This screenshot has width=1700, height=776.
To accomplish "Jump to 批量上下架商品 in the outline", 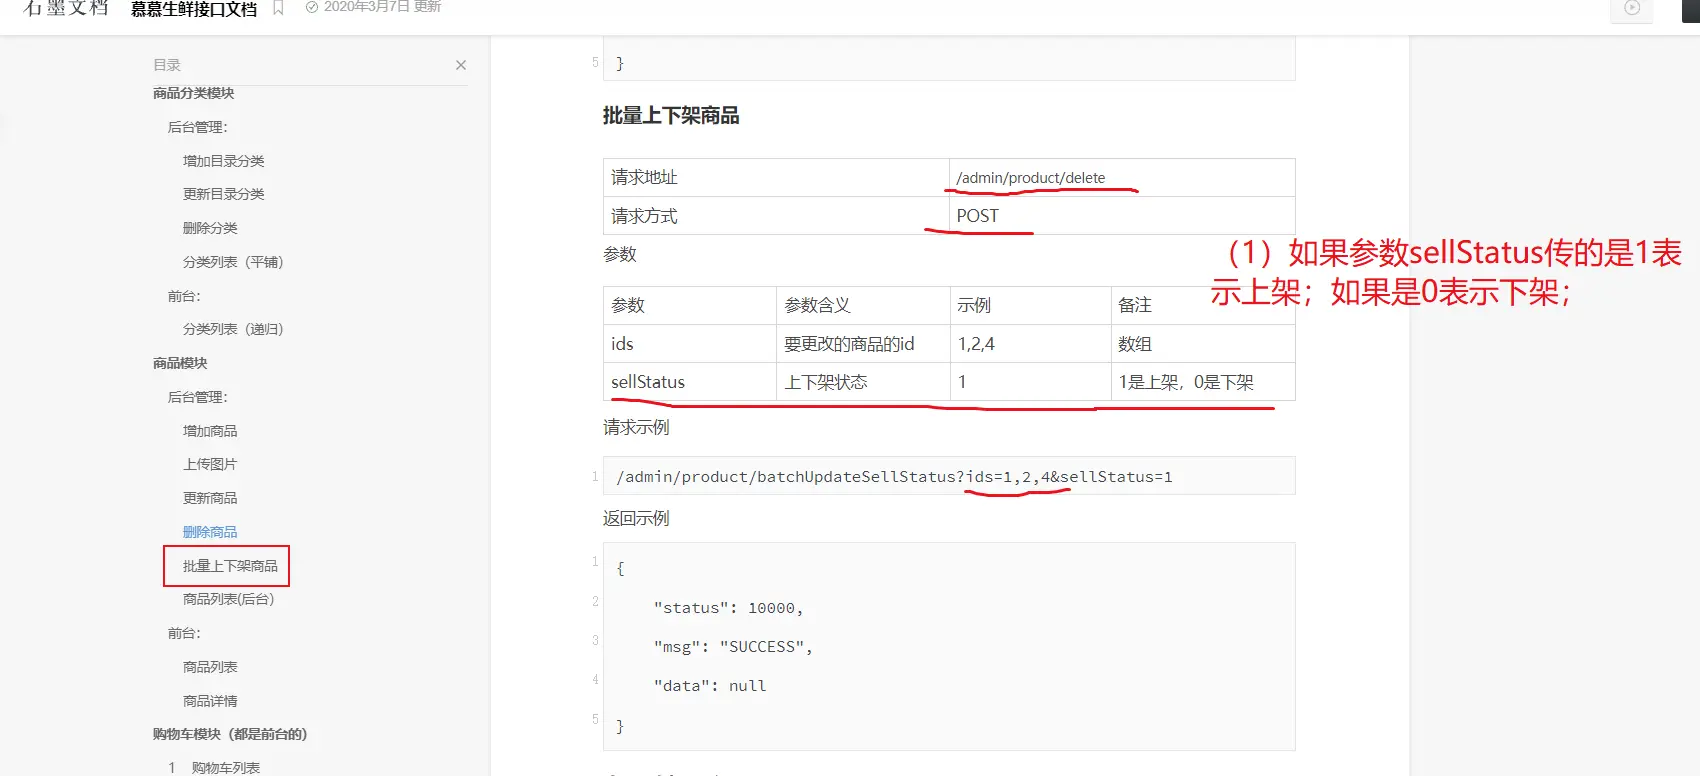I will click(x=230, y=566).
